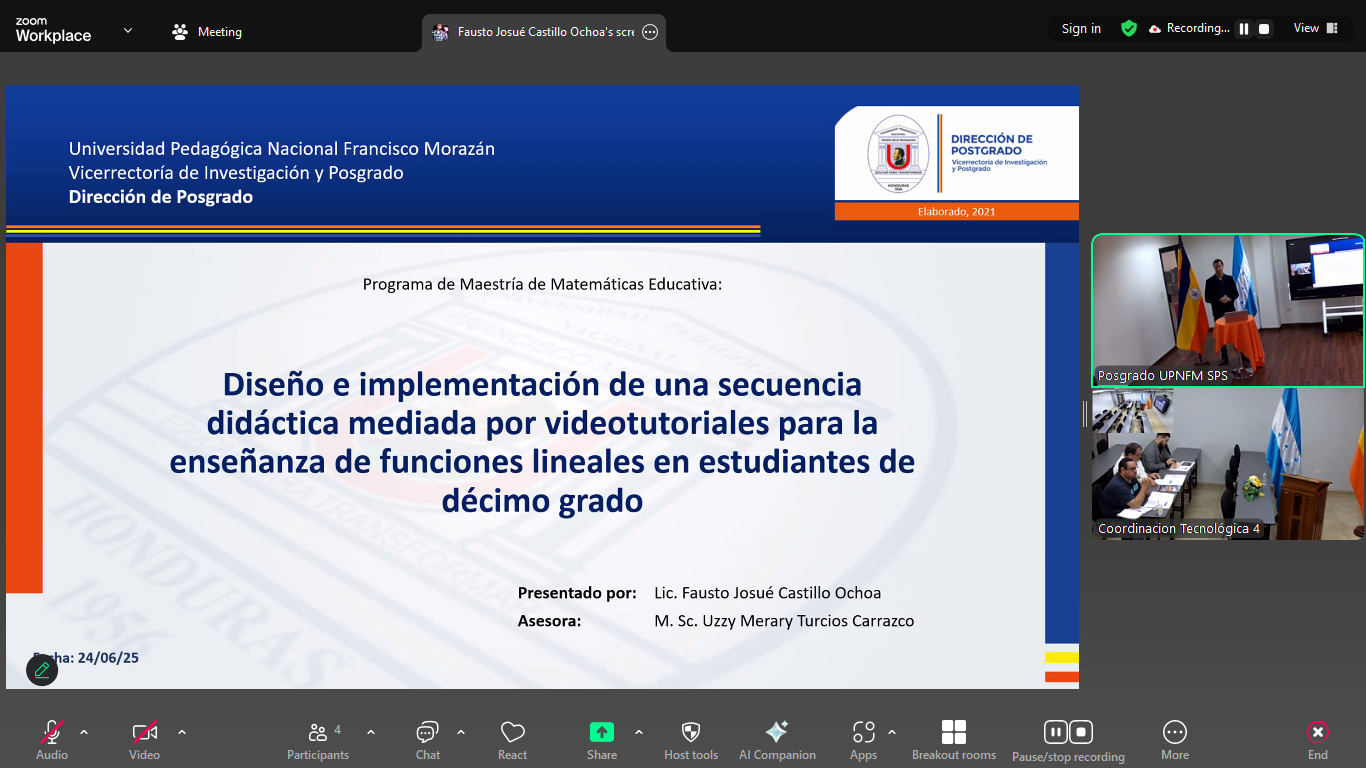The width and height of the screenshot is (1366, 768).
Task: Click the Zoom Workplace logo
Action: (x=53, y=30)
